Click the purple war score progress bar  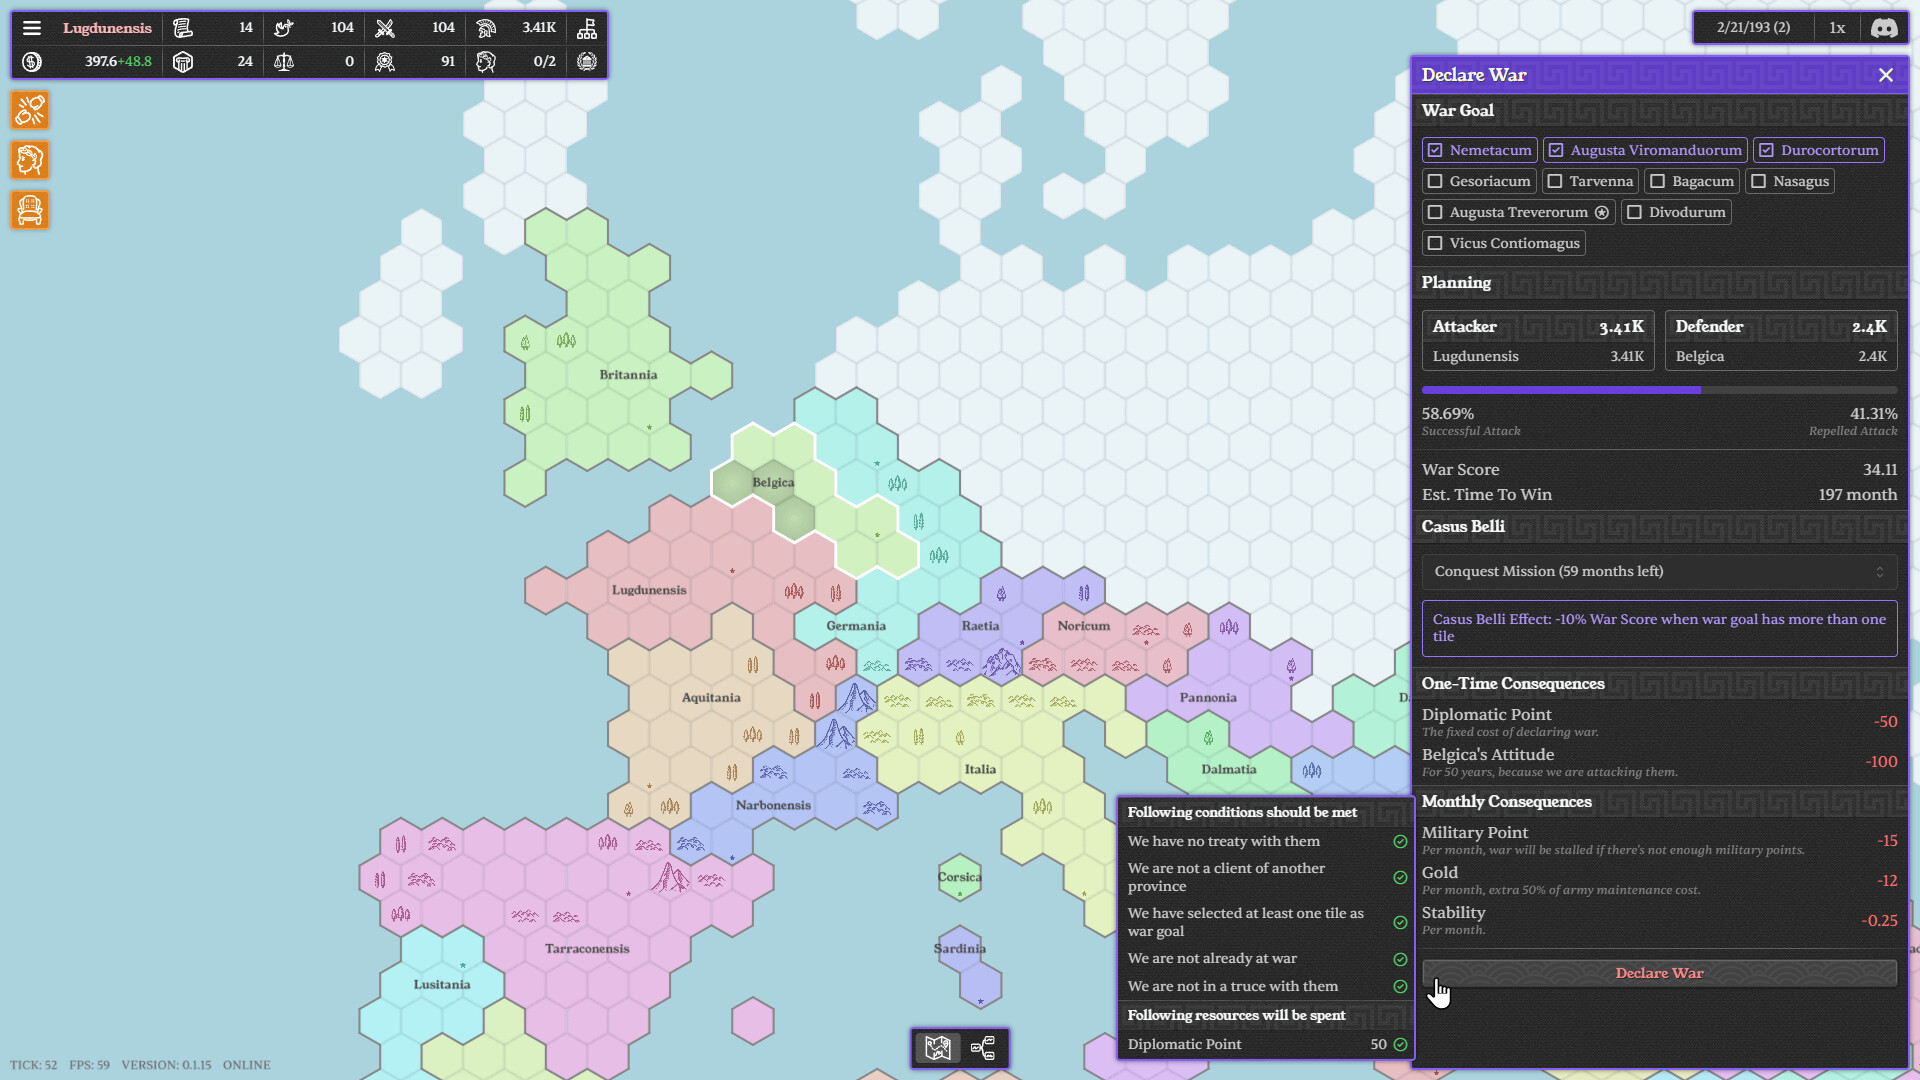click(1560, 390)
